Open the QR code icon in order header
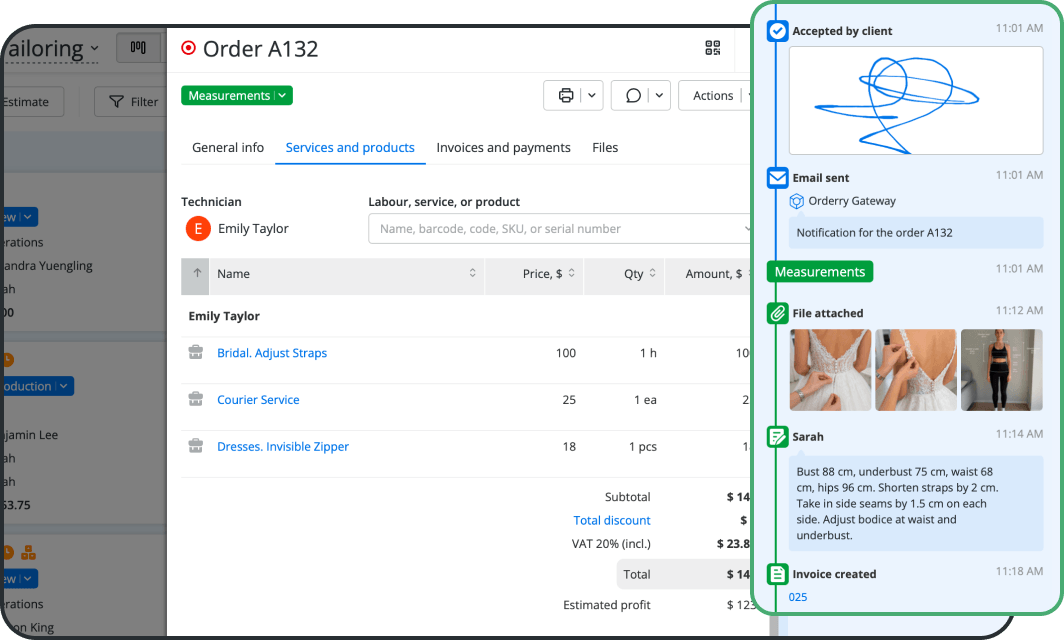 pyautogui.click(x=712, y=48)
